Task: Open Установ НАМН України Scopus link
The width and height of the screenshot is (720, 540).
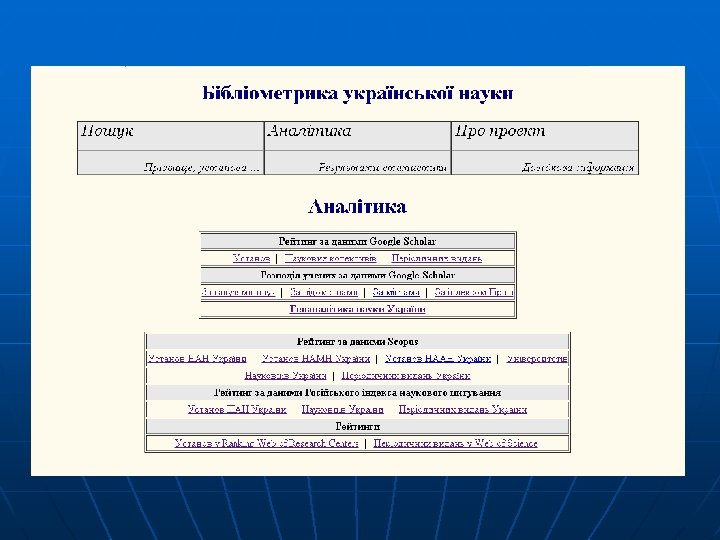Action: [315, 359]
